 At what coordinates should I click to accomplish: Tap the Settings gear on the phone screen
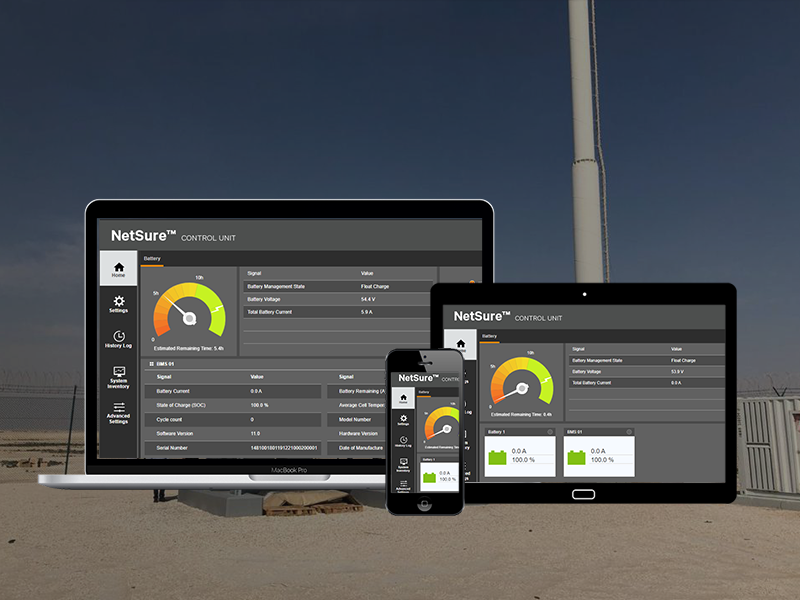coord(403,420)
